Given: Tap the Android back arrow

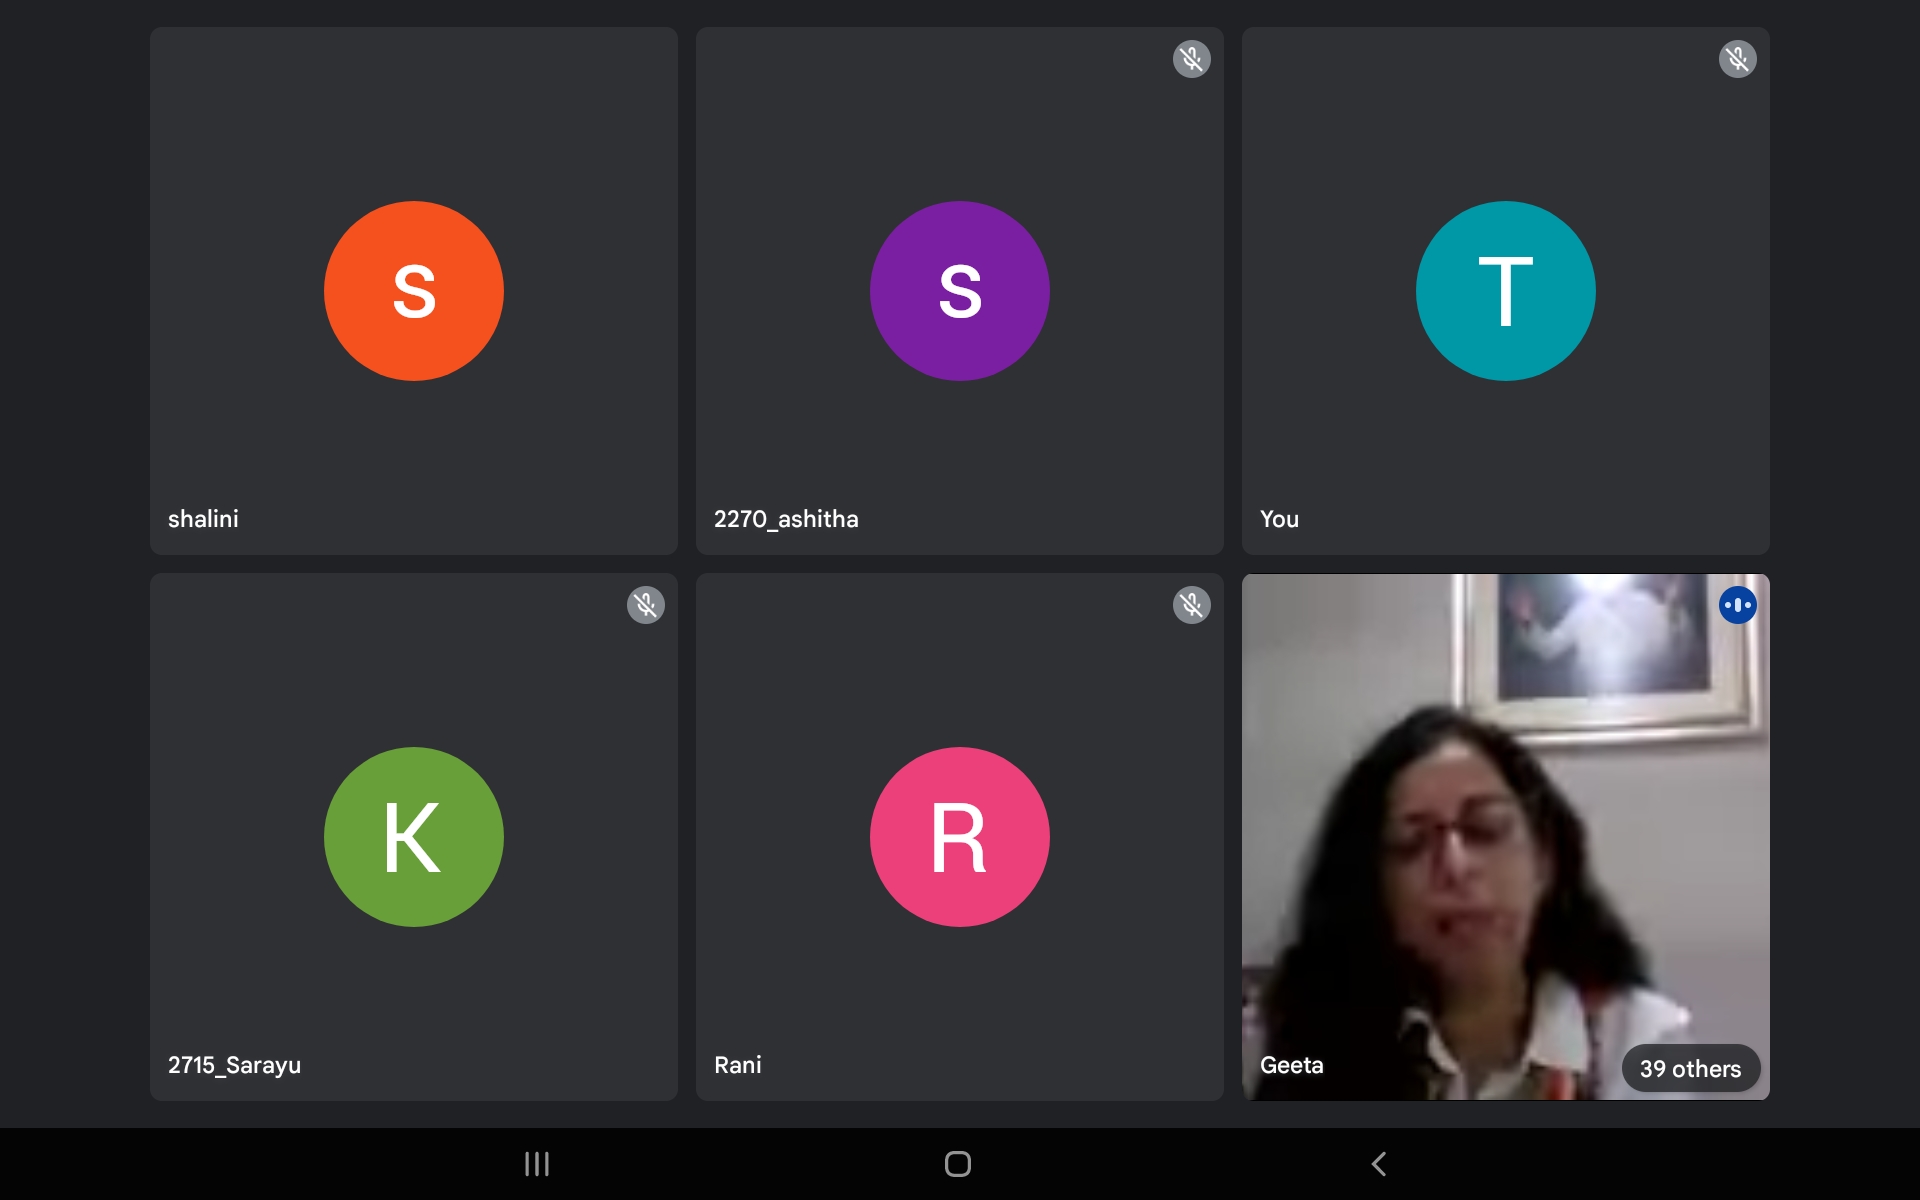Looking at the screenshot, I should coord(1379,1164).
